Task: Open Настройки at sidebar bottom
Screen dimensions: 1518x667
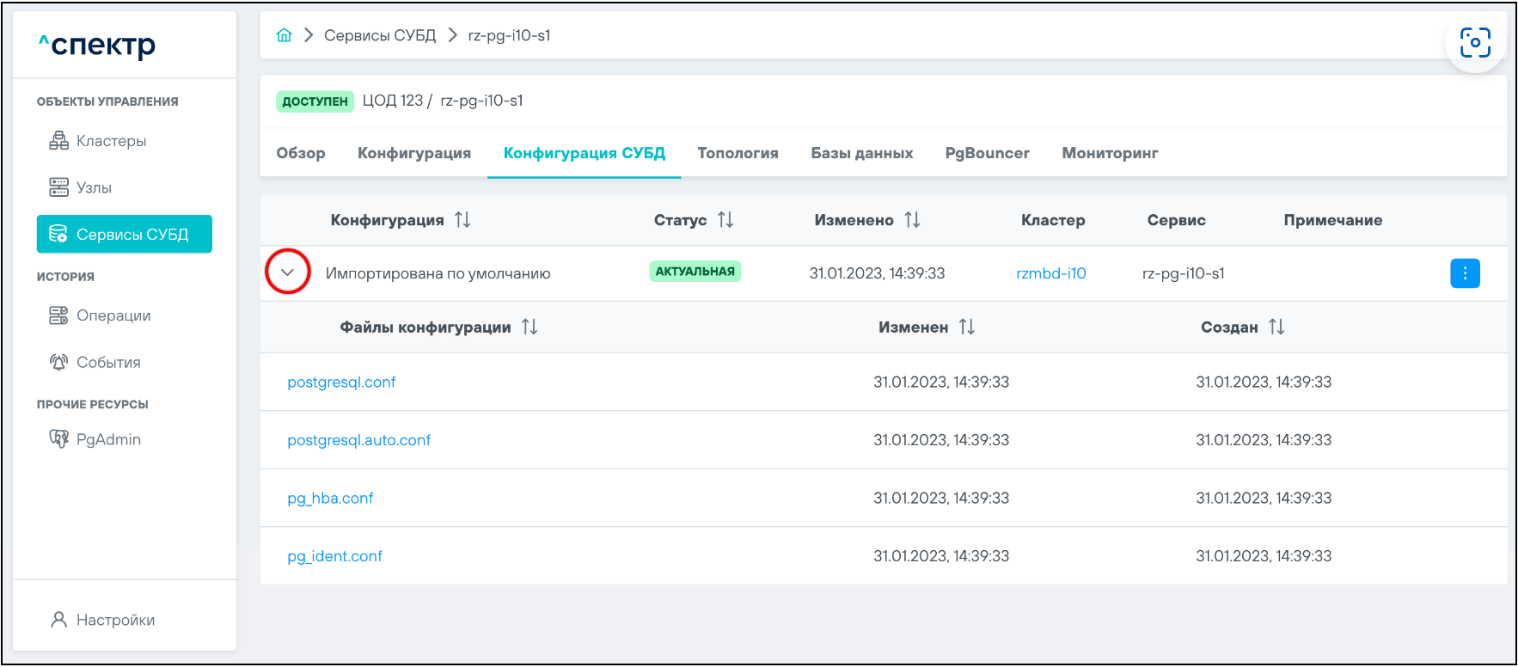Action: coord(115,620)
